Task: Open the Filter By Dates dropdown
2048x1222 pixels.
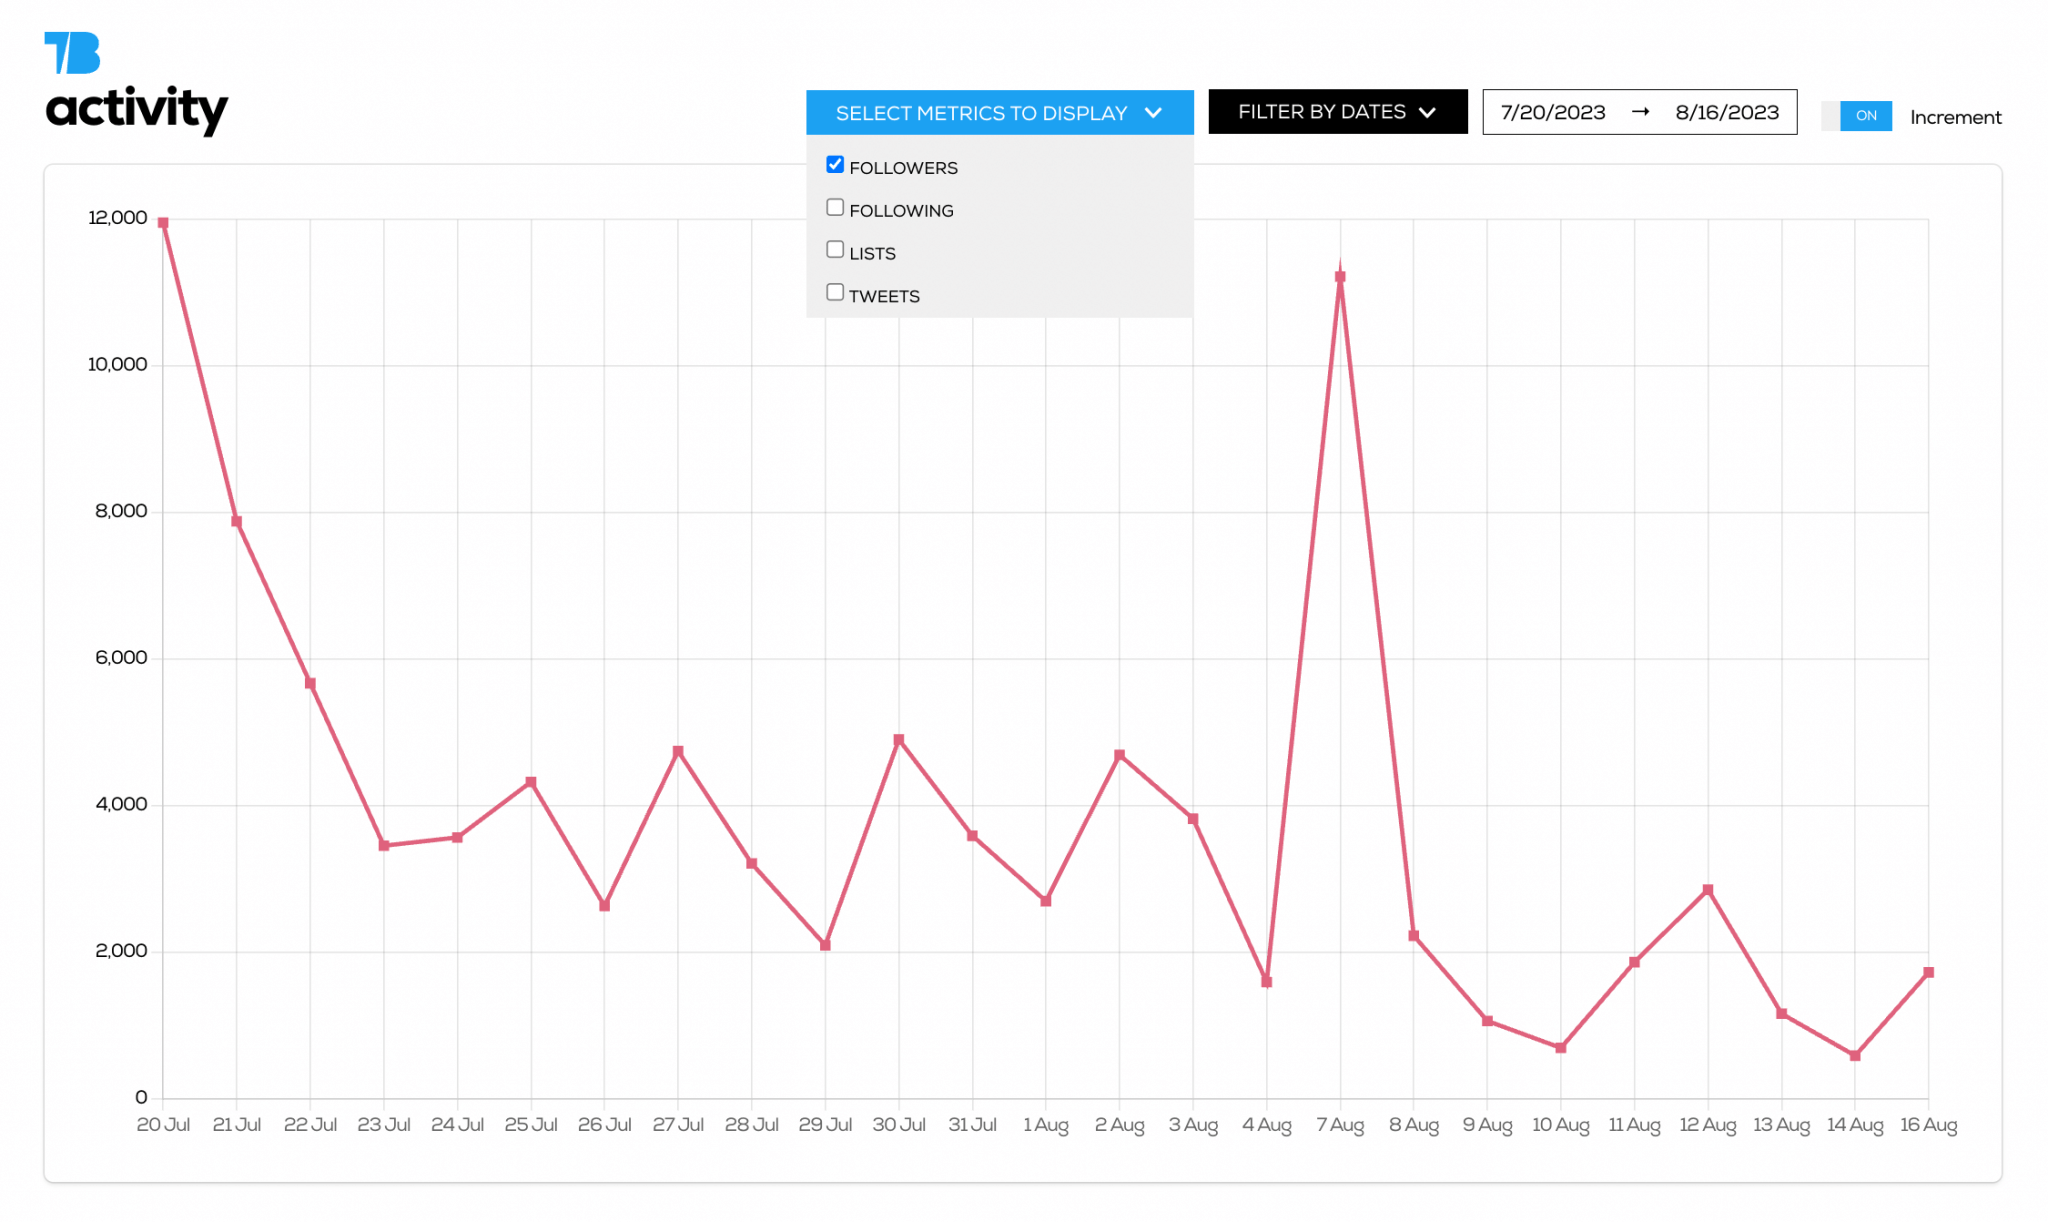Action: coord(1322,112)
